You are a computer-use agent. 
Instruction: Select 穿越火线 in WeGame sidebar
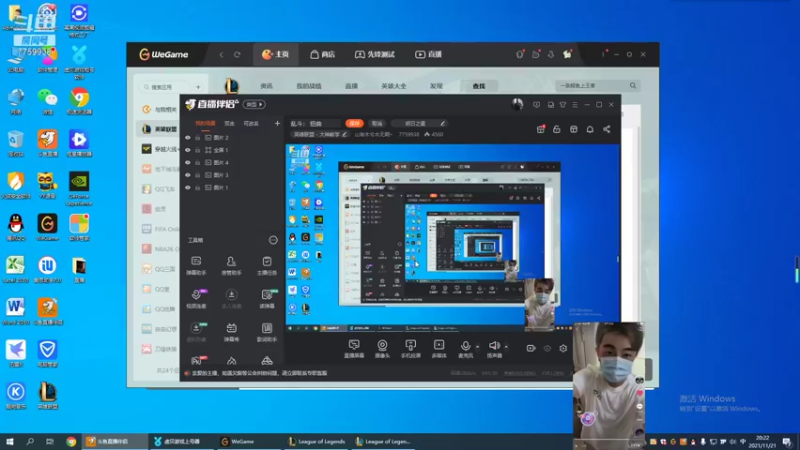pyautogui.click(x=160, y=149)
